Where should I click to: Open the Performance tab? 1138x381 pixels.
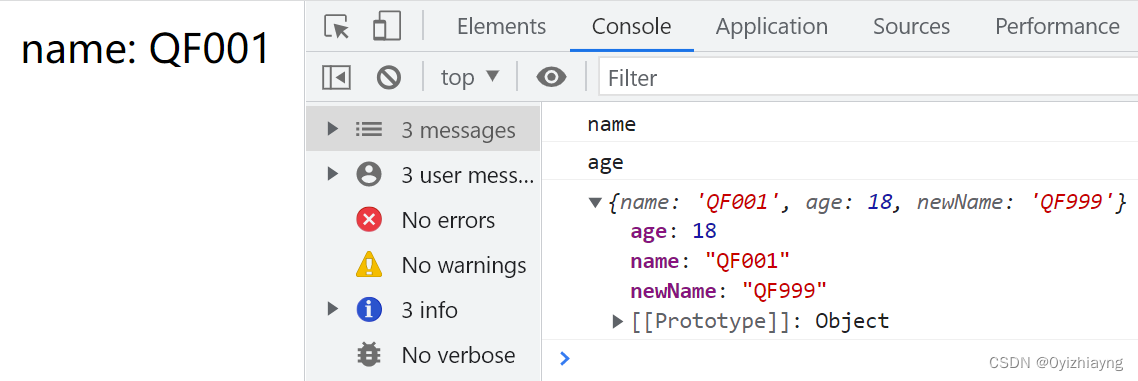[x=1057, y=26]
